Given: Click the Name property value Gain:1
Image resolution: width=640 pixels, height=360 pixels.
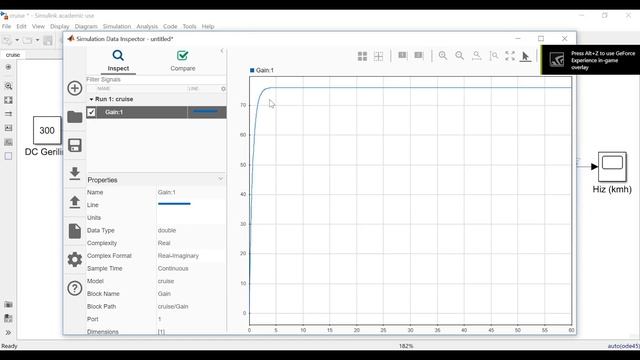Looking at the screenshot, I should [167, 192].
